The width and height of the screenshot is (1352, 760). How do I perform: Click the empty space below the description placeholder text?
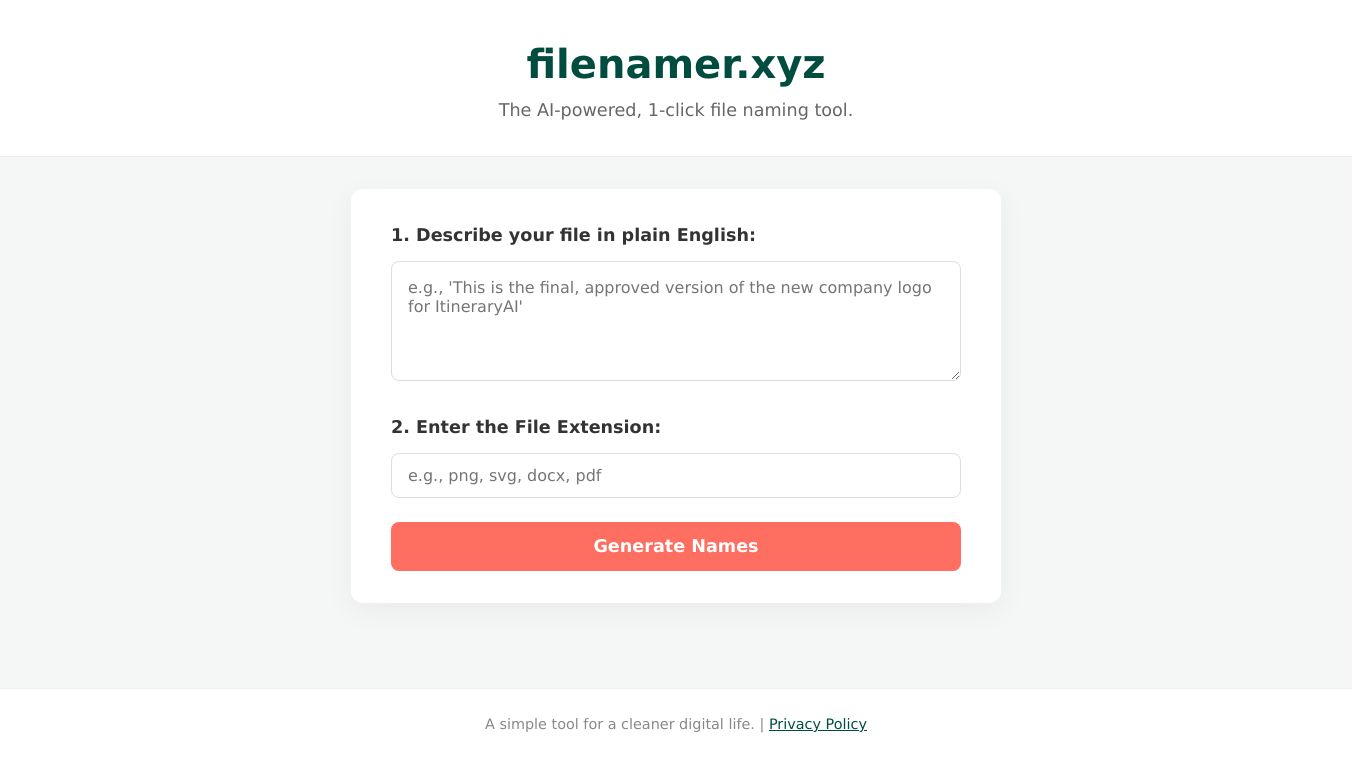click(x=675, y=350)
